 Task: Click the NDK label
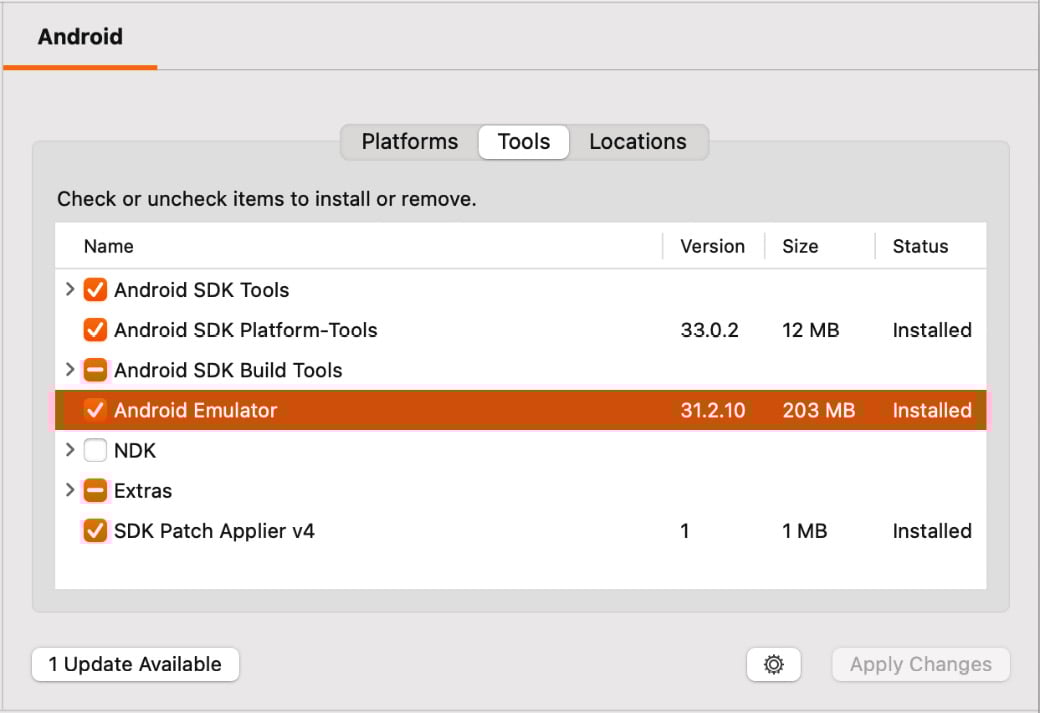[135, 451]
